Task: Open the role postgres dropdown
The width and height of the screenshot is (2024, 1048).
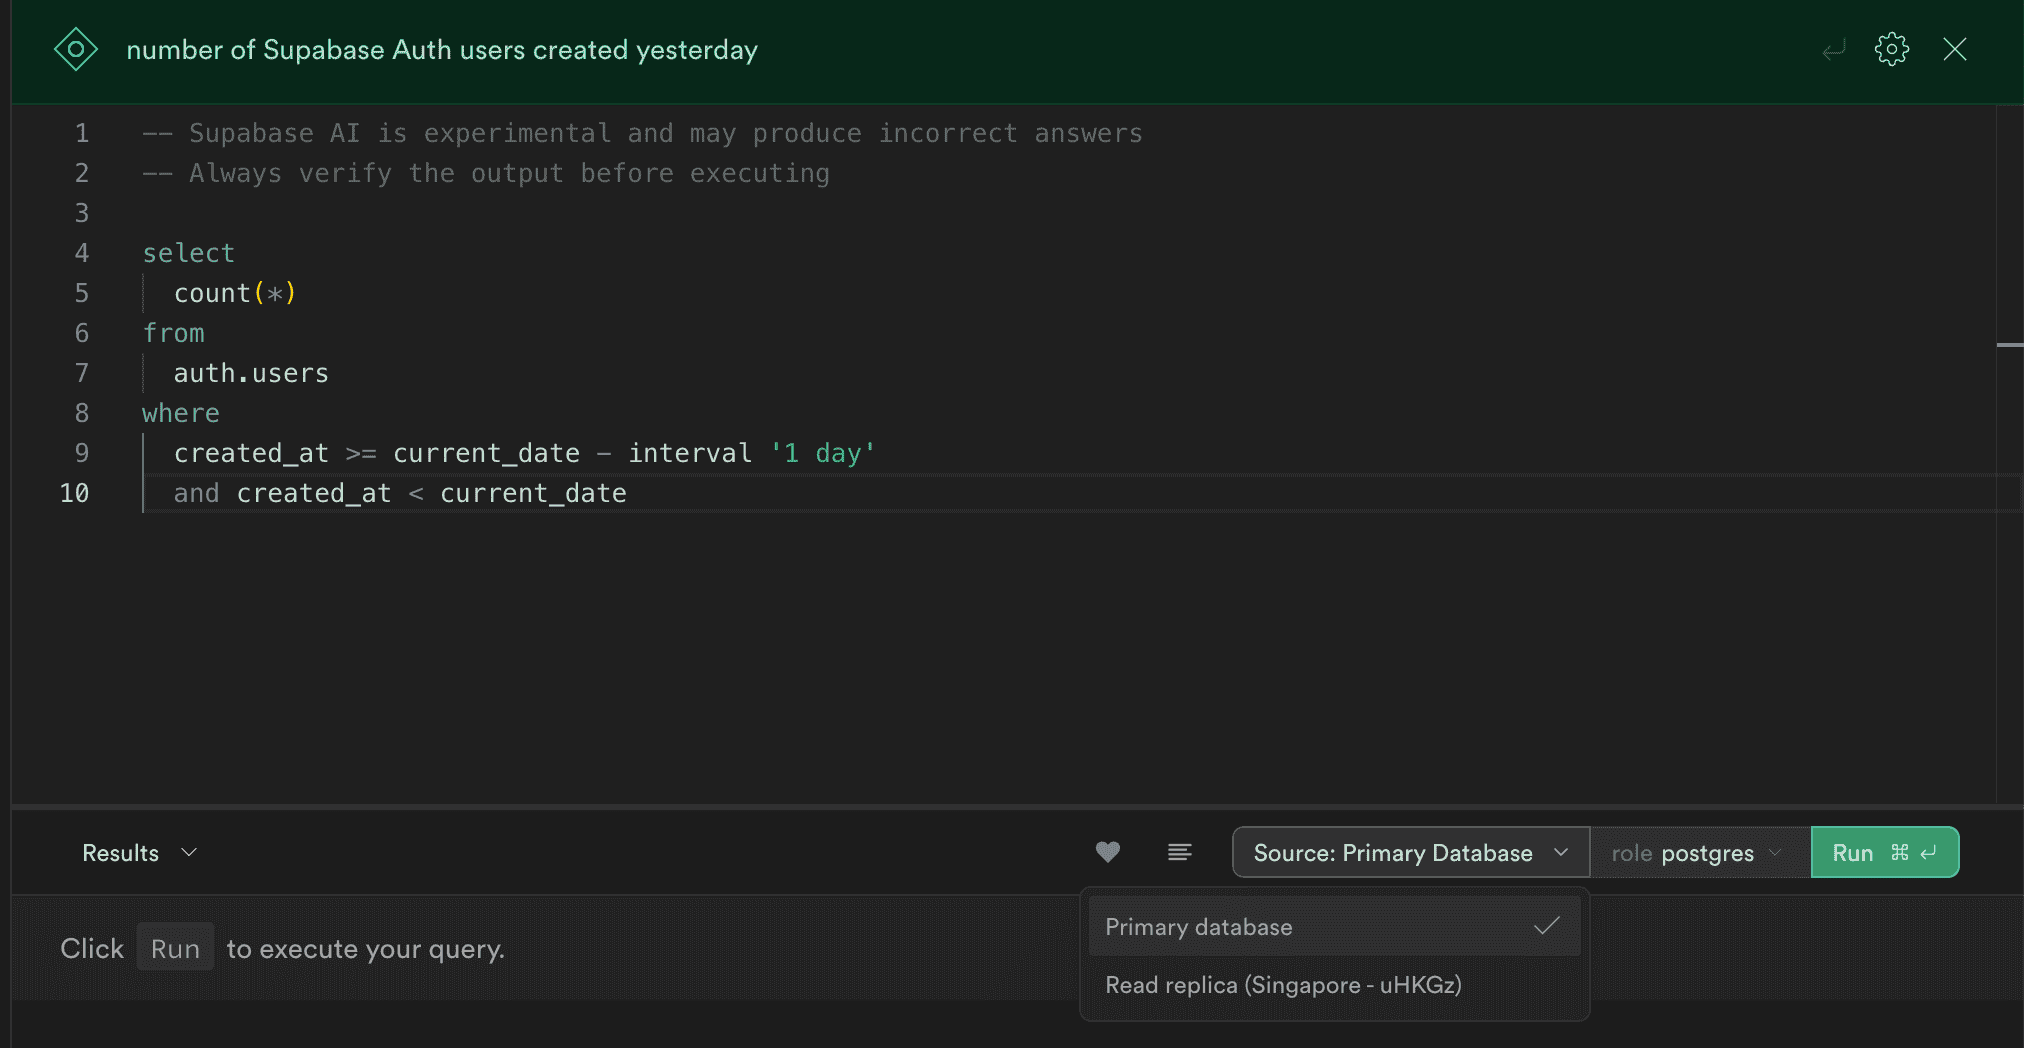Action: click(x=1698, y=852)
